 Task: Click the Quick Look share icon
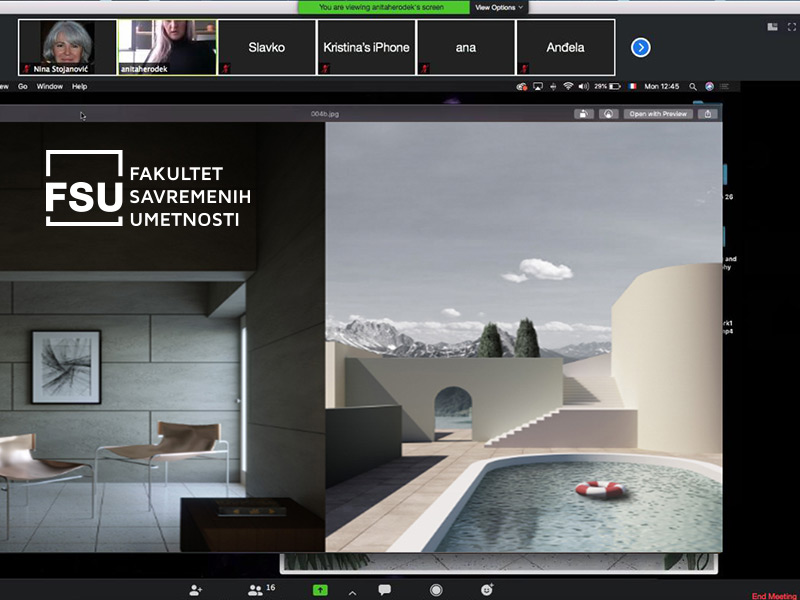(708, 114)
